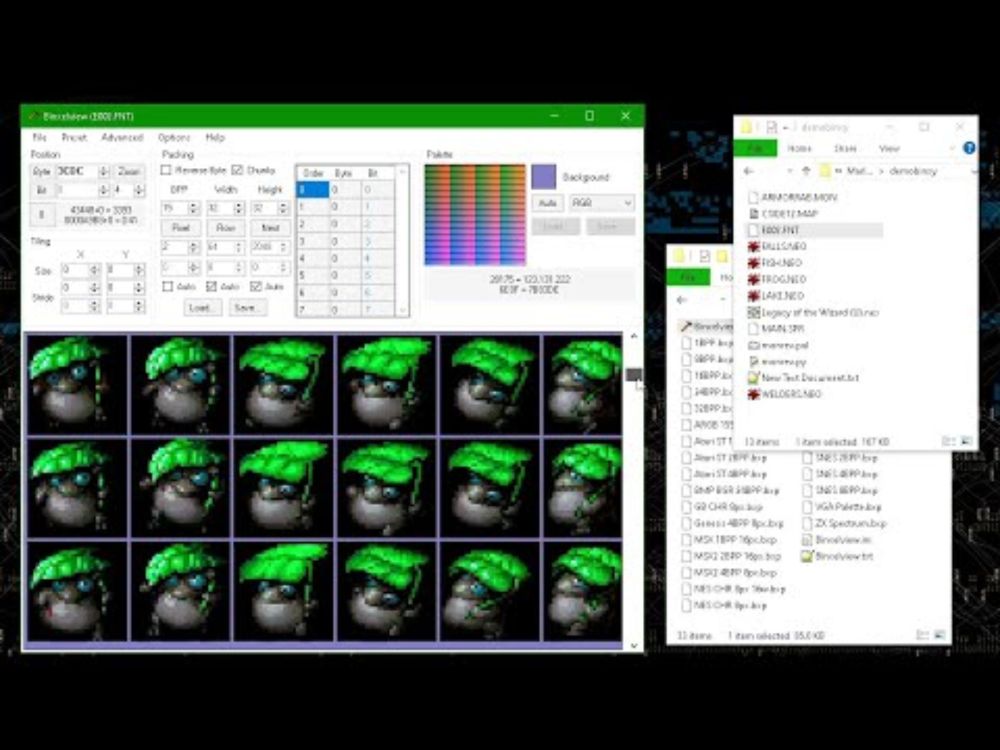Click the palette Auto button
The image size is (1000, 750).
548,203
